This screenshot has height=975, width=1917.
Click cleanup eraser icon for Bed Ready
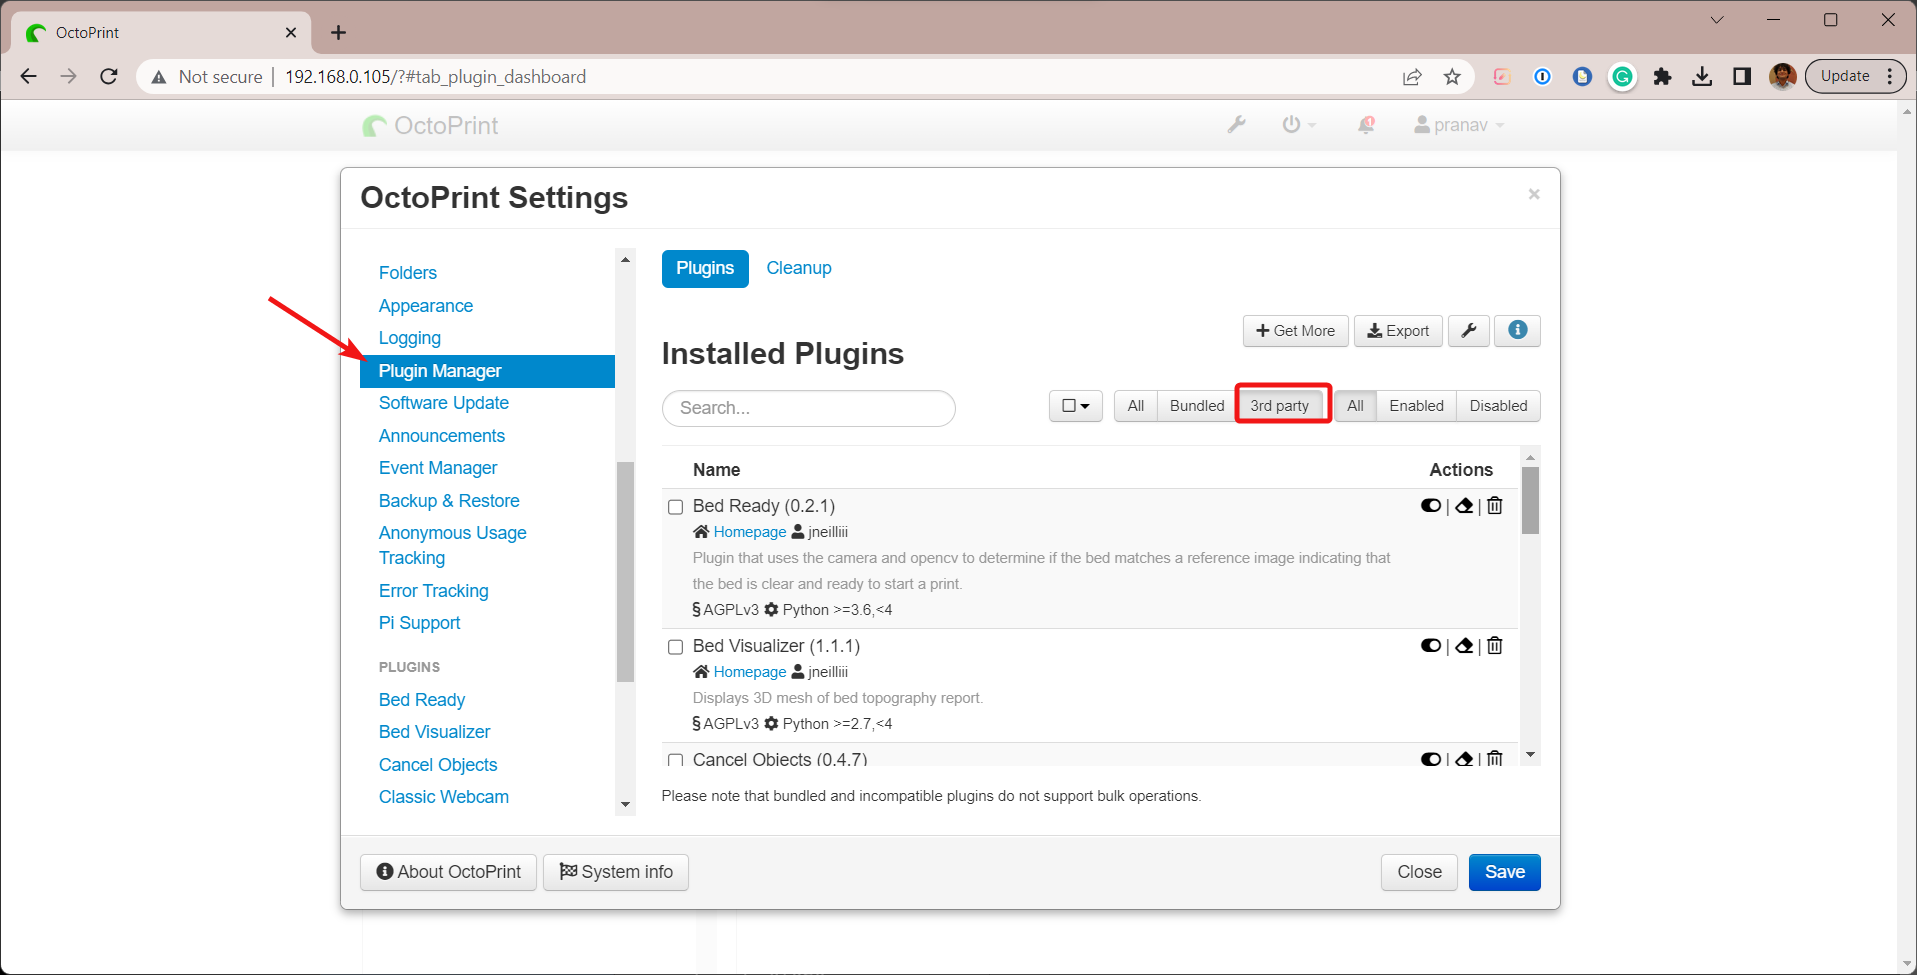(x=1464, y=506)
